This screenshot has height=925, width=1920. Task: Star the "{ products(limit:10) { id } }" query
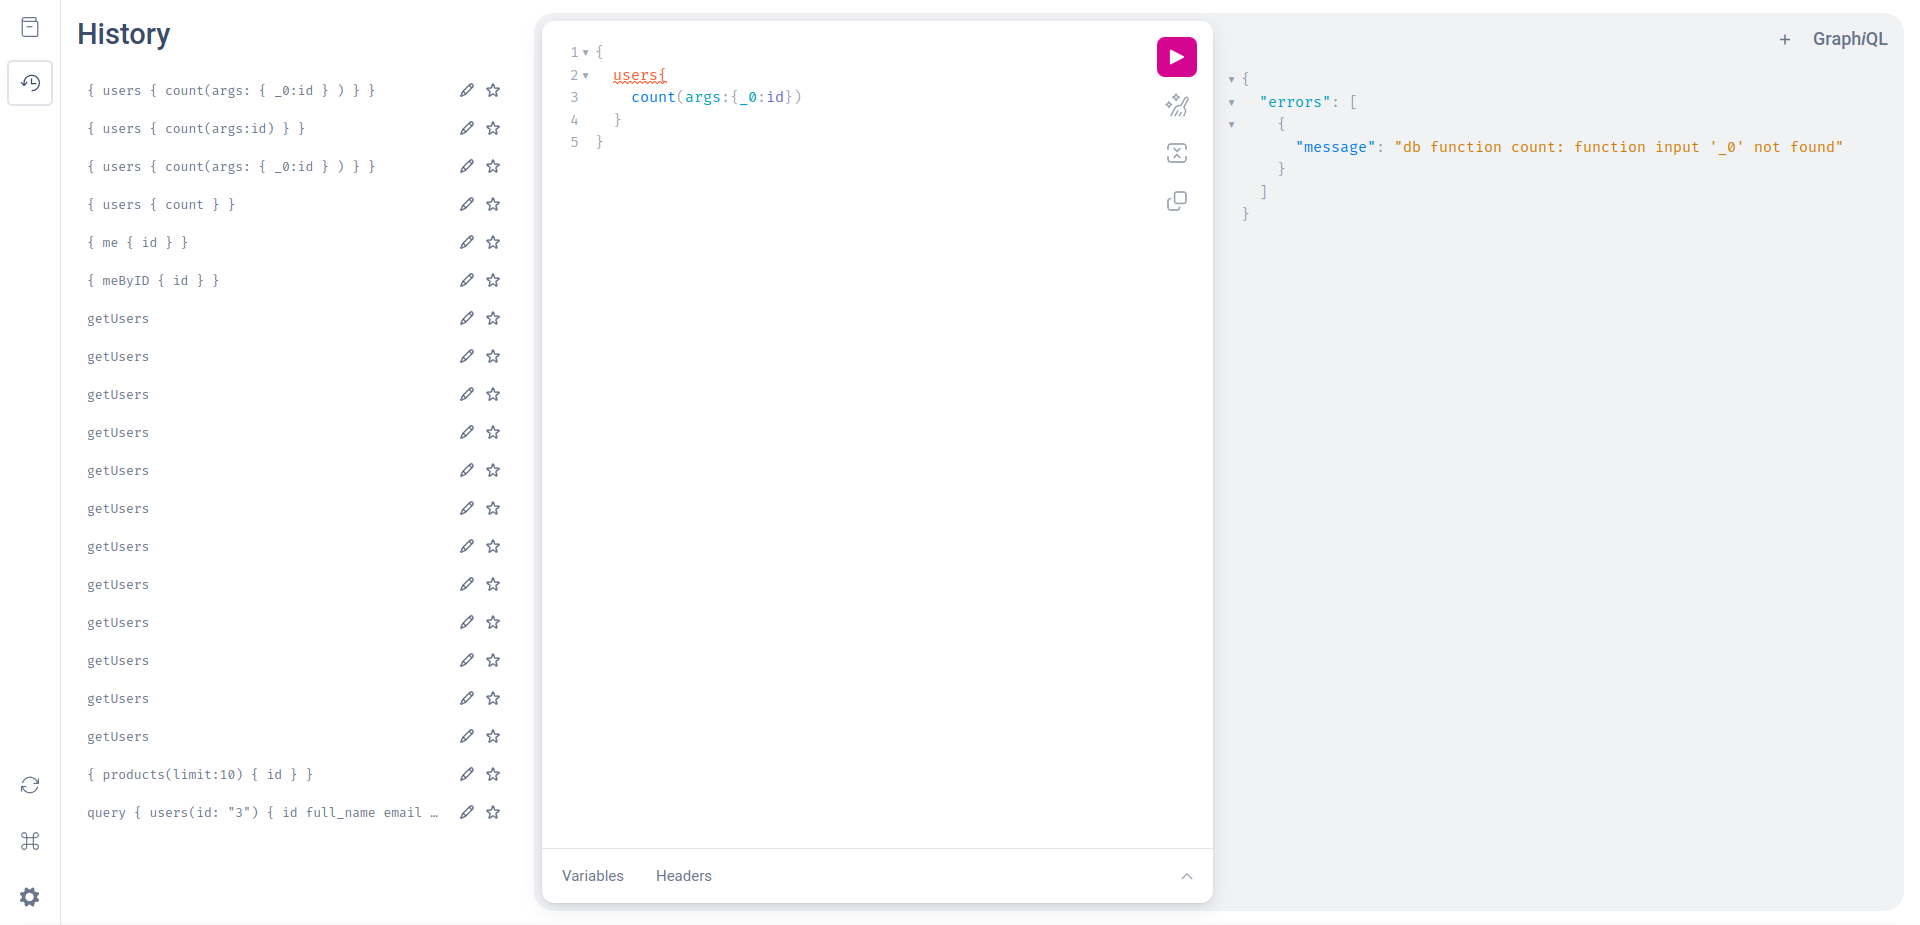pos(493,774)
